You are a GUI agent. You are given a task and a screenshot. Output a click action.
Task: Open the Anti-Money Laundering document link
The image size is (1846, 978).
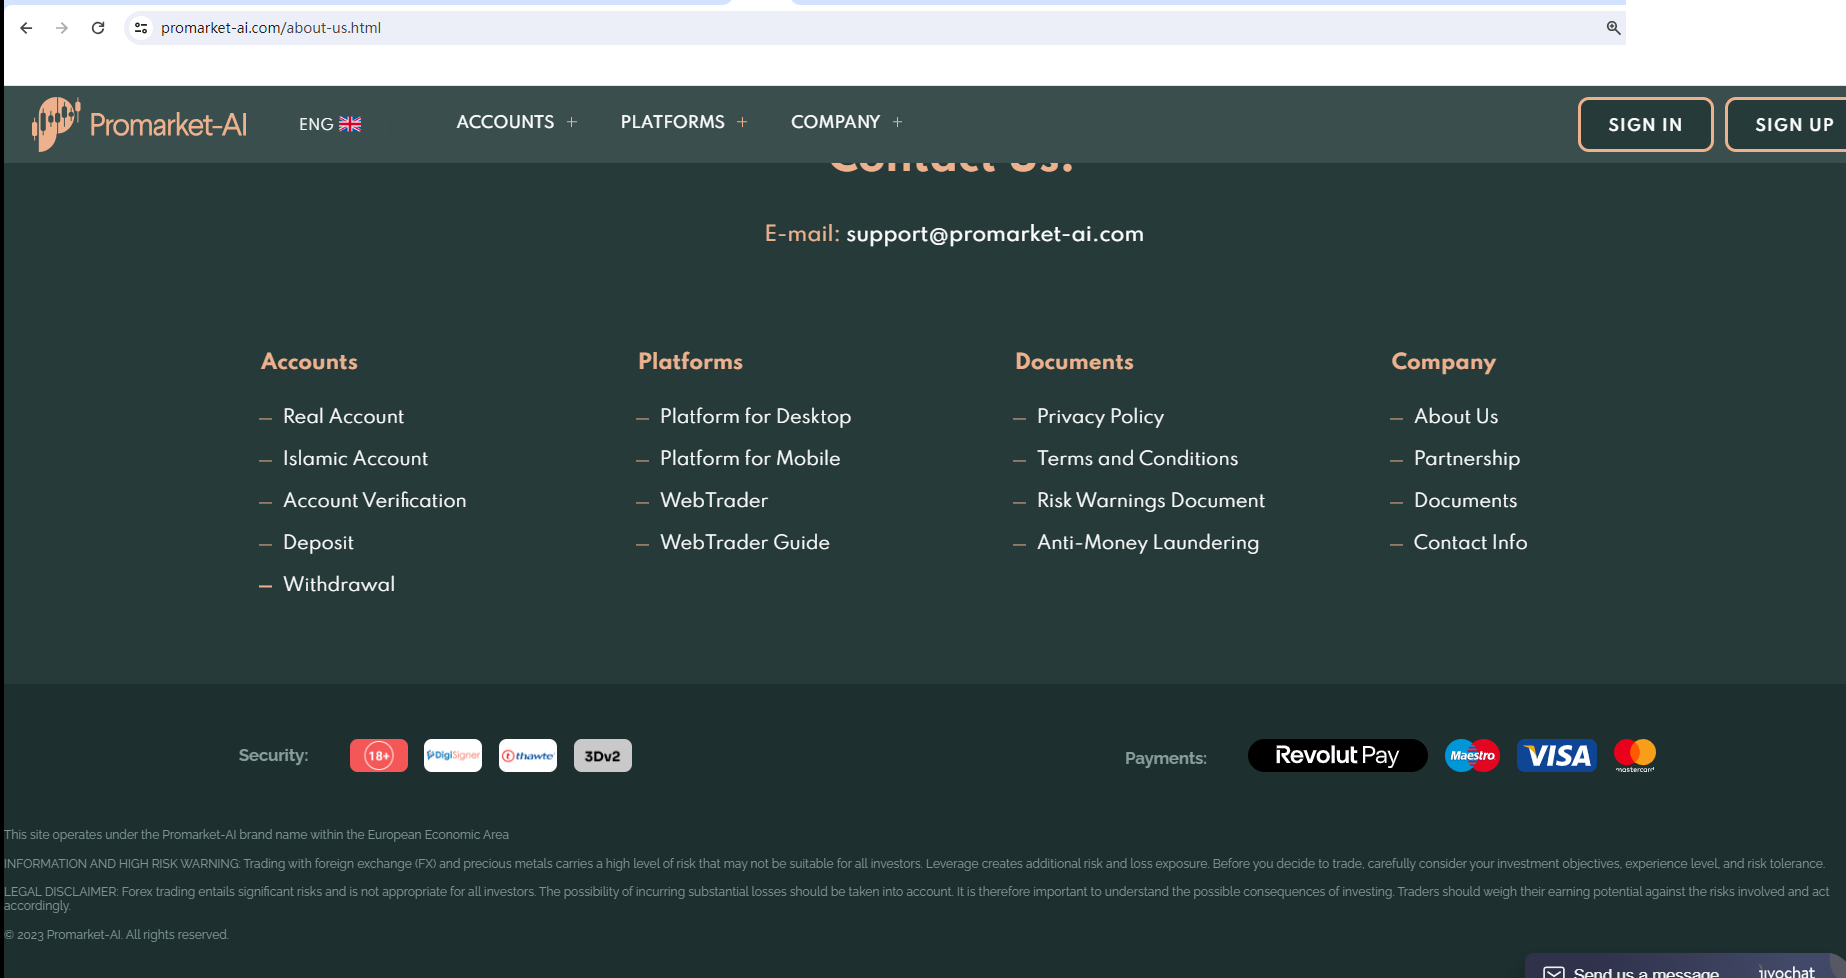click(x=1147, y=542)
